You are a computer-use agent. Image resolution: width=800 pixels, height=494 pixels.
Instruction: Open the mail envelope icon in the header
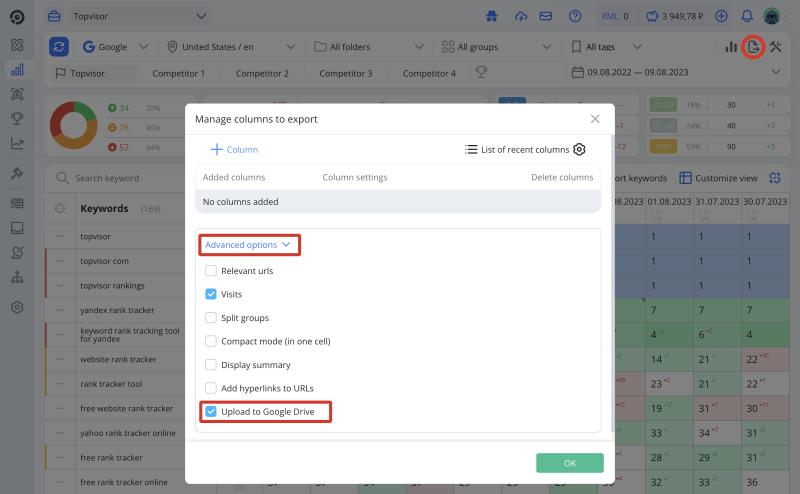(546, 16)
